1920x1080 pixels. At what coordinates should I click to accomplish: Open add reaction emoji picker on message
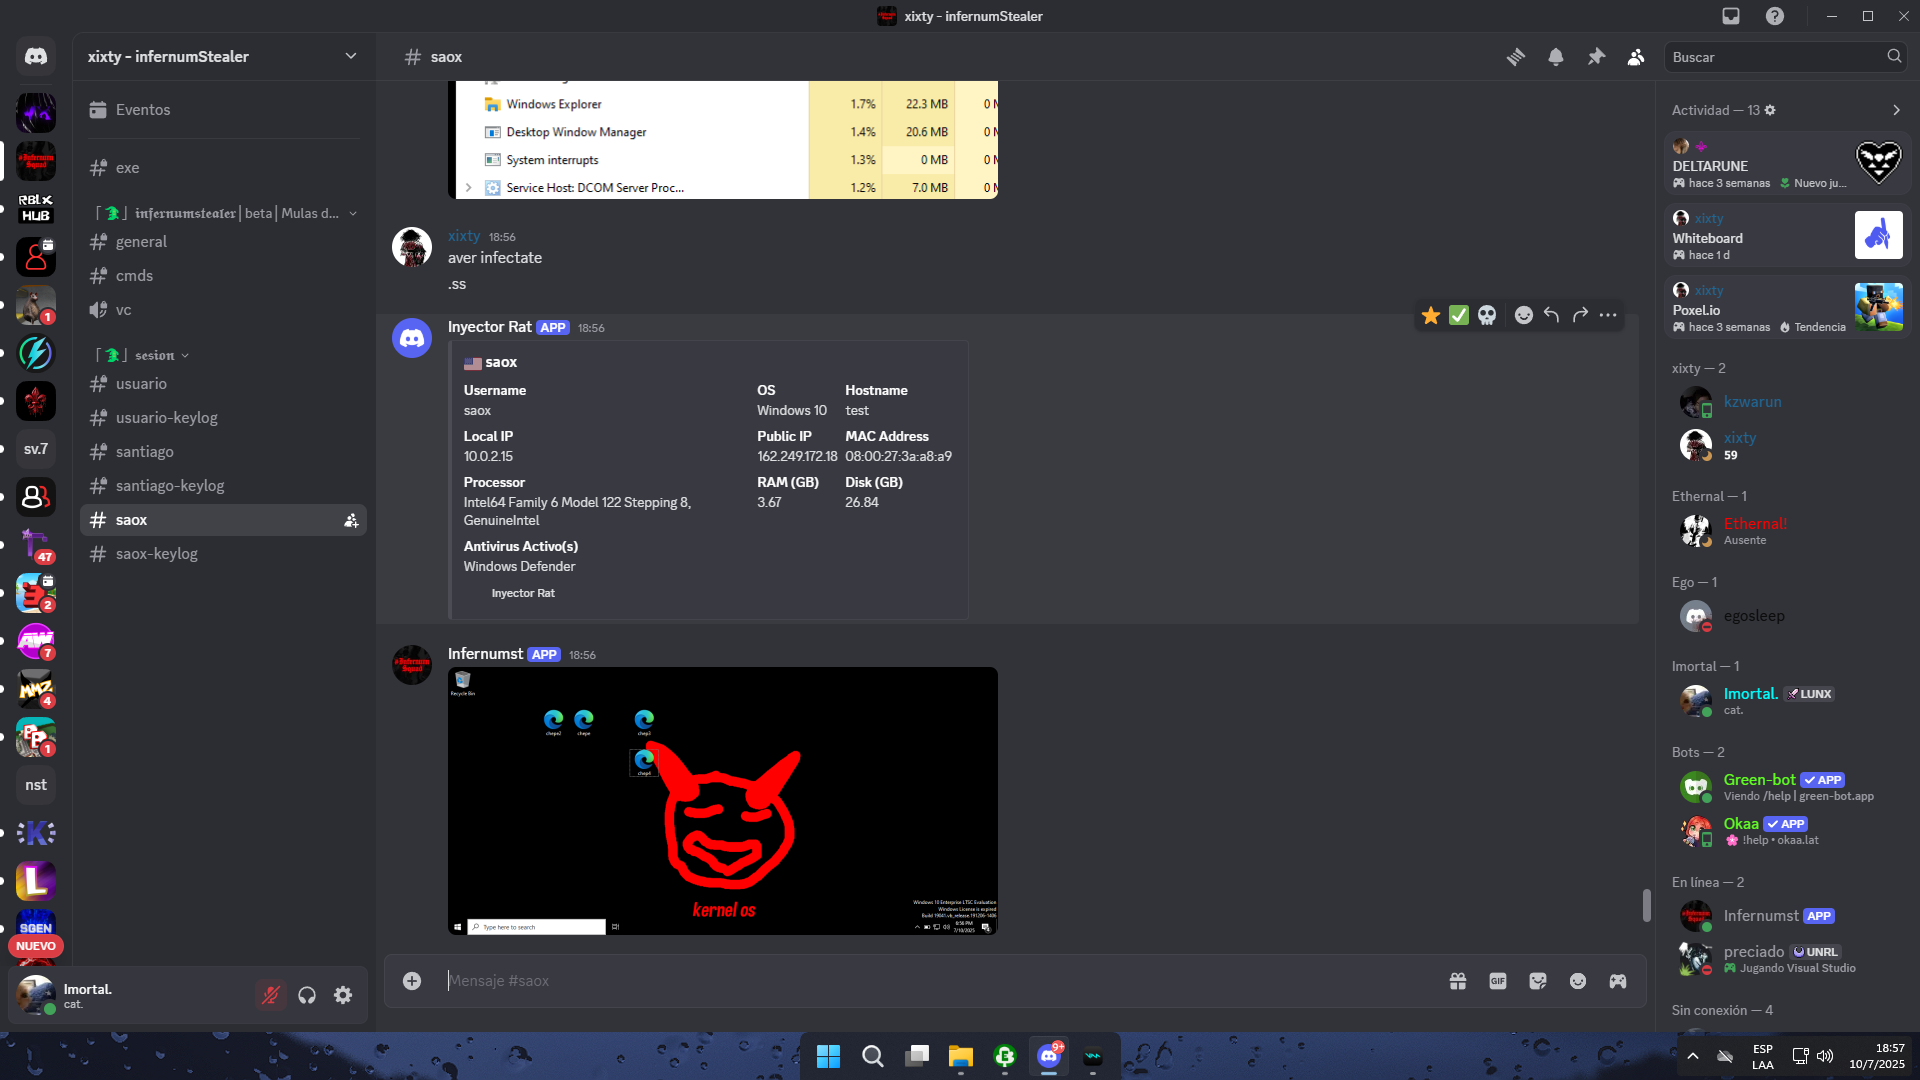[1524, 316]
